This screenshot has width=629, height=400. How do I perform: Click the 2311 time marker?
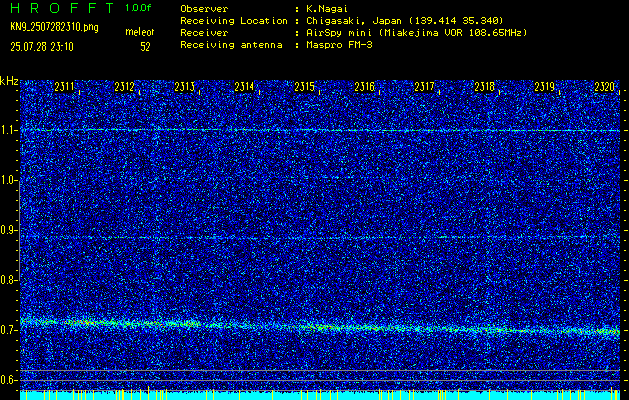click(x=65, y=87)
